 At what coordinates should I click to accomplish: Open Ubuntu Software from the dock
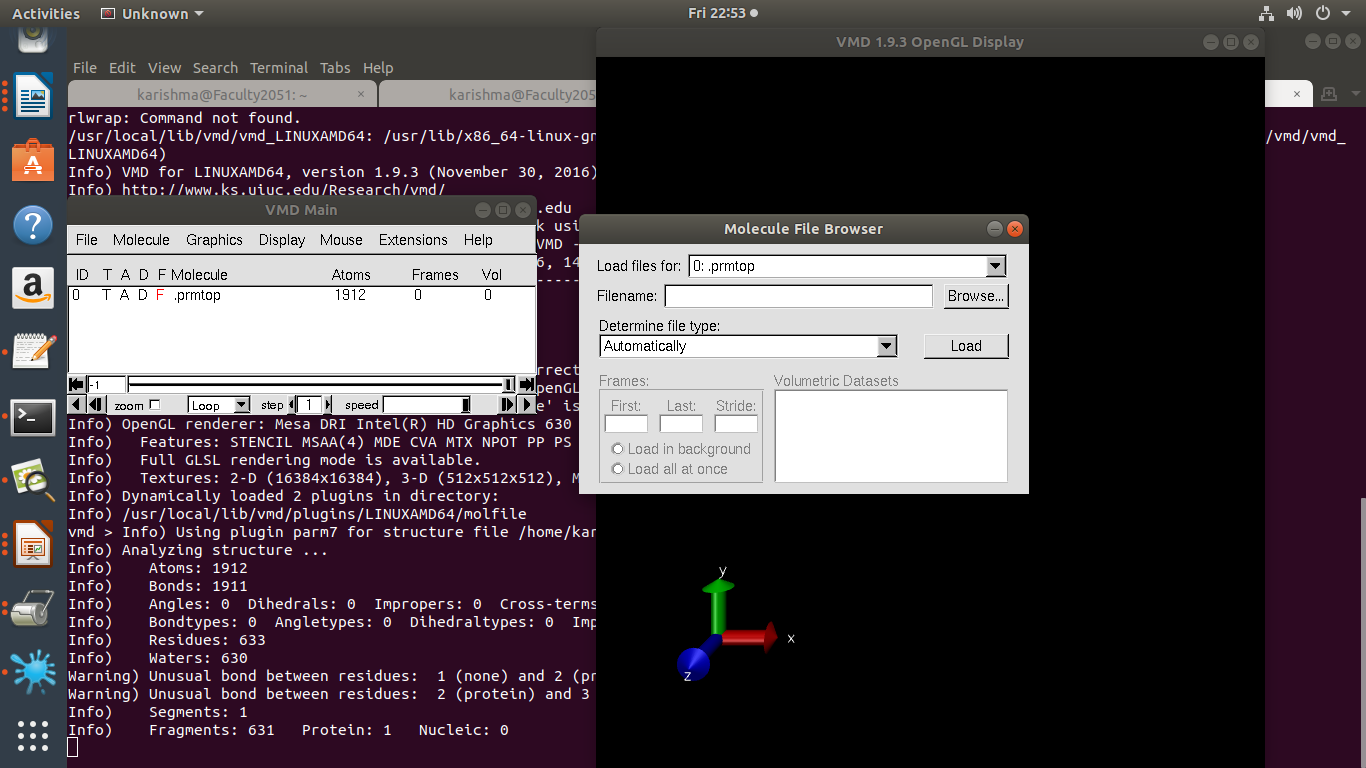(x=33, y=161)
